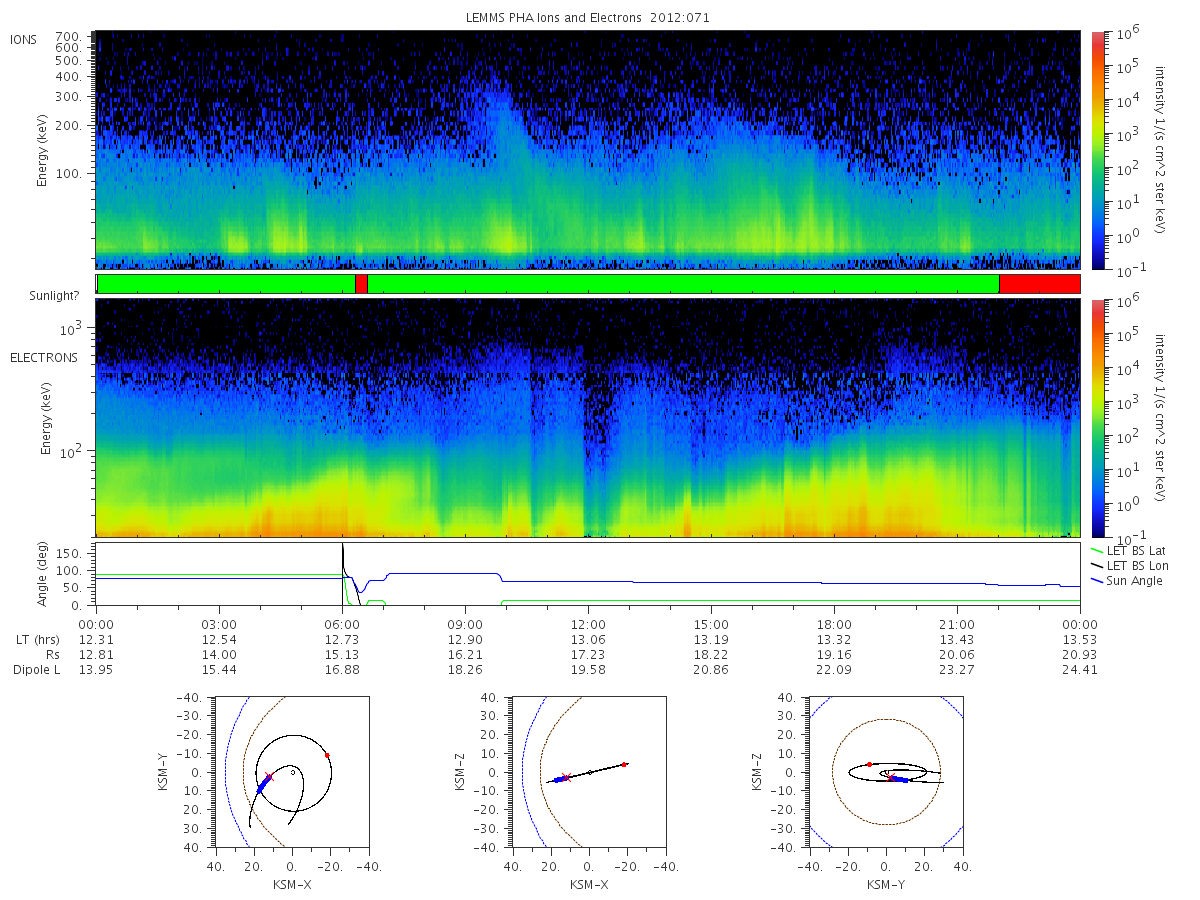Open the KSM-Y versus KSM-Z orbit plot
Viewport: 1200px width, 900px height.
click(886, 772)
